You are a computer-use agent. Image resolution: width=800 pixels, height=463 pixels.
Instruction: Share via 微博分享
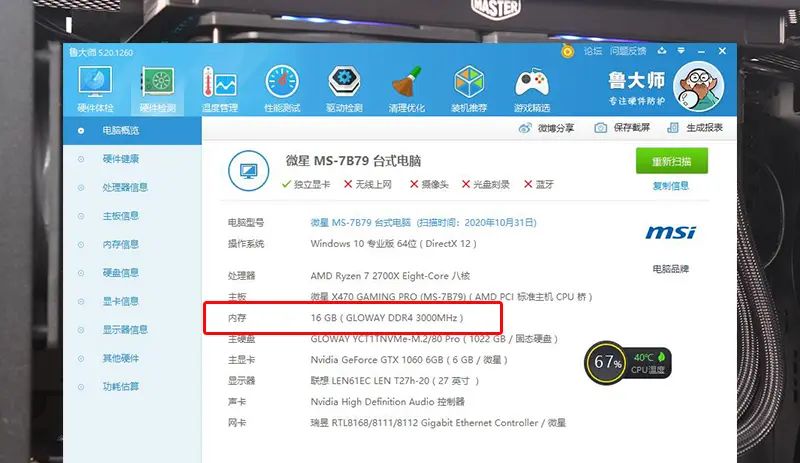pyautogui.click(x=546, y=128)
